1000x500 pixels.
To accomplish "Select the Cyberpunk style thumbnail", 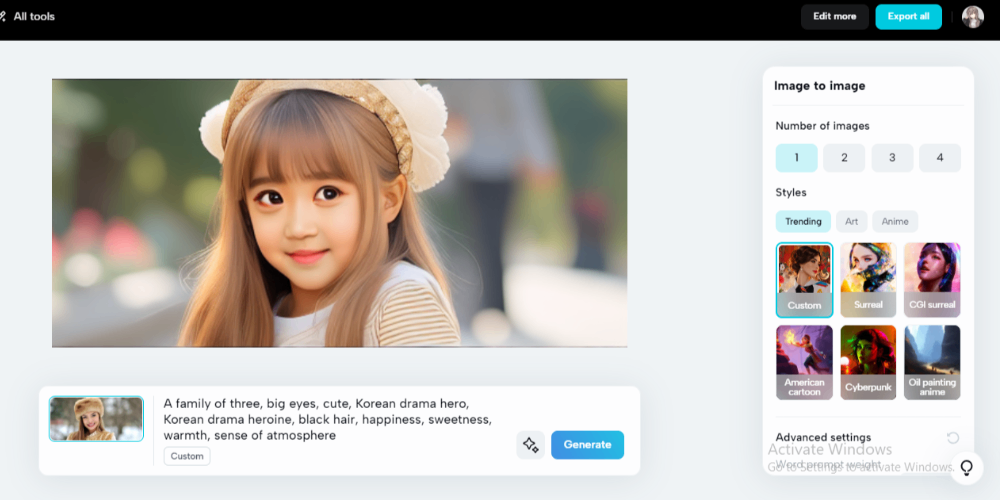I will [x=868, y=362].
